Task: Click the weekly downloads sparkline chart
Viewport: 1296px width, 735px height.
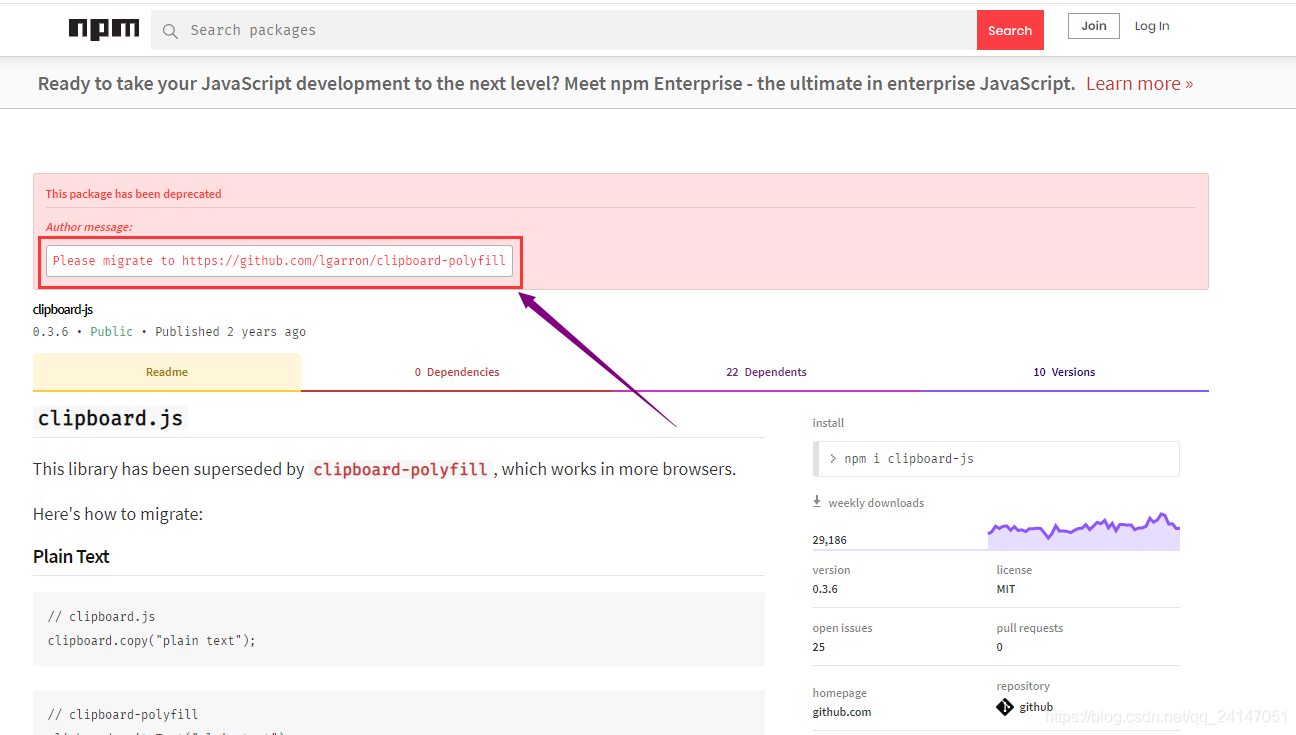Action: 1083,532
